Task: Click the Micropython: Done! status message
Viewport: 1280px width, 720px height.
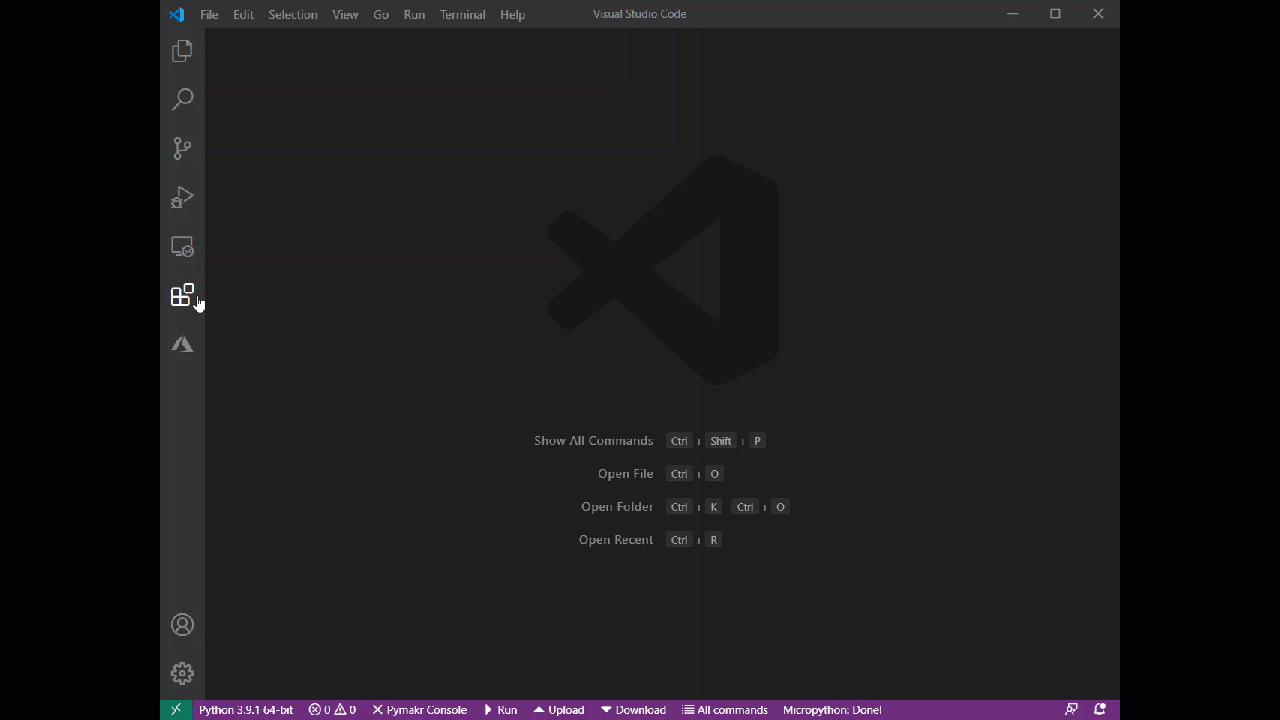Action: (x=832, y=710)
